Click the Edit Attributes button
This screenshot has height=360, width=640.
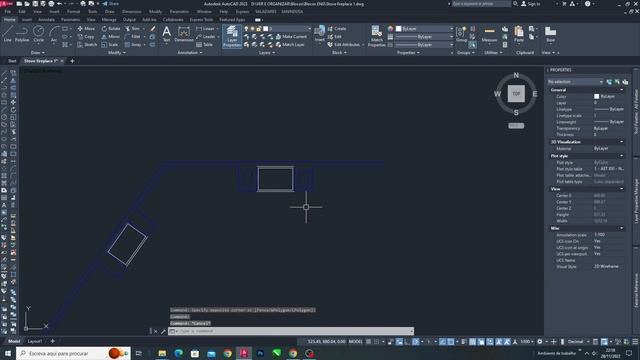coord(344,44)
